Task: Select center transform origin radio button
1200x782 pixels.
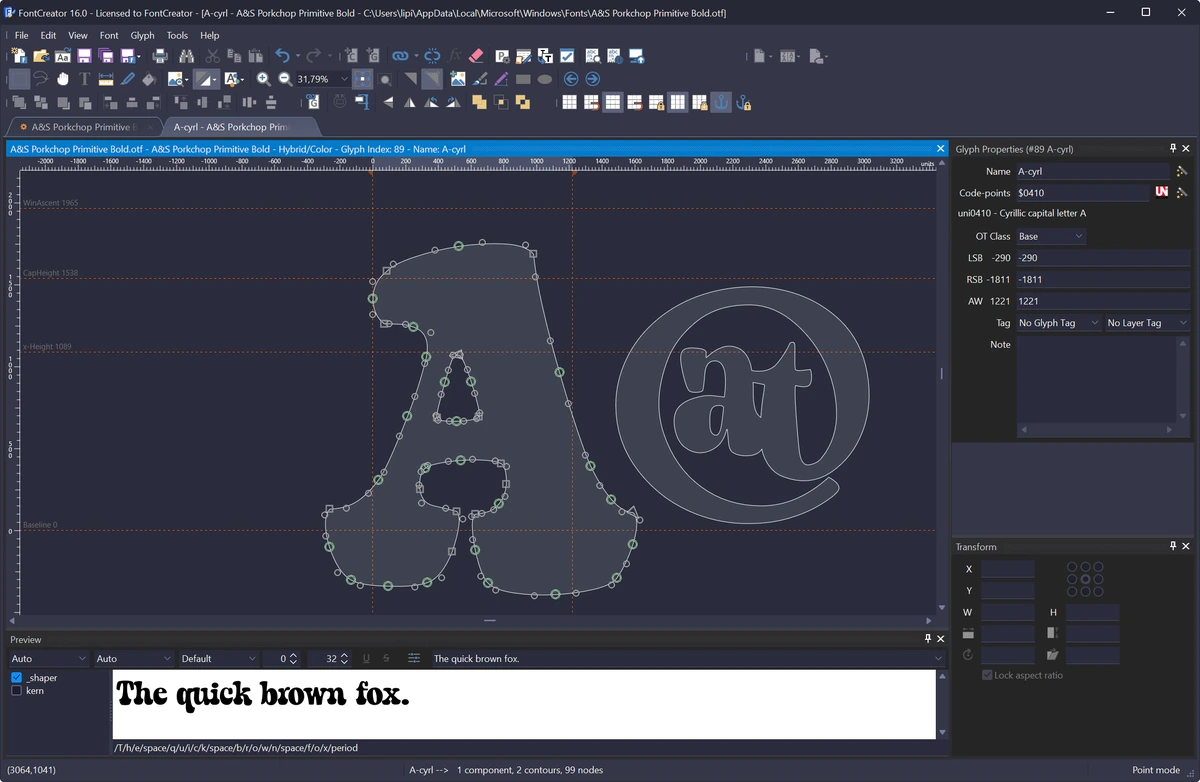Action: point(1085,579)
